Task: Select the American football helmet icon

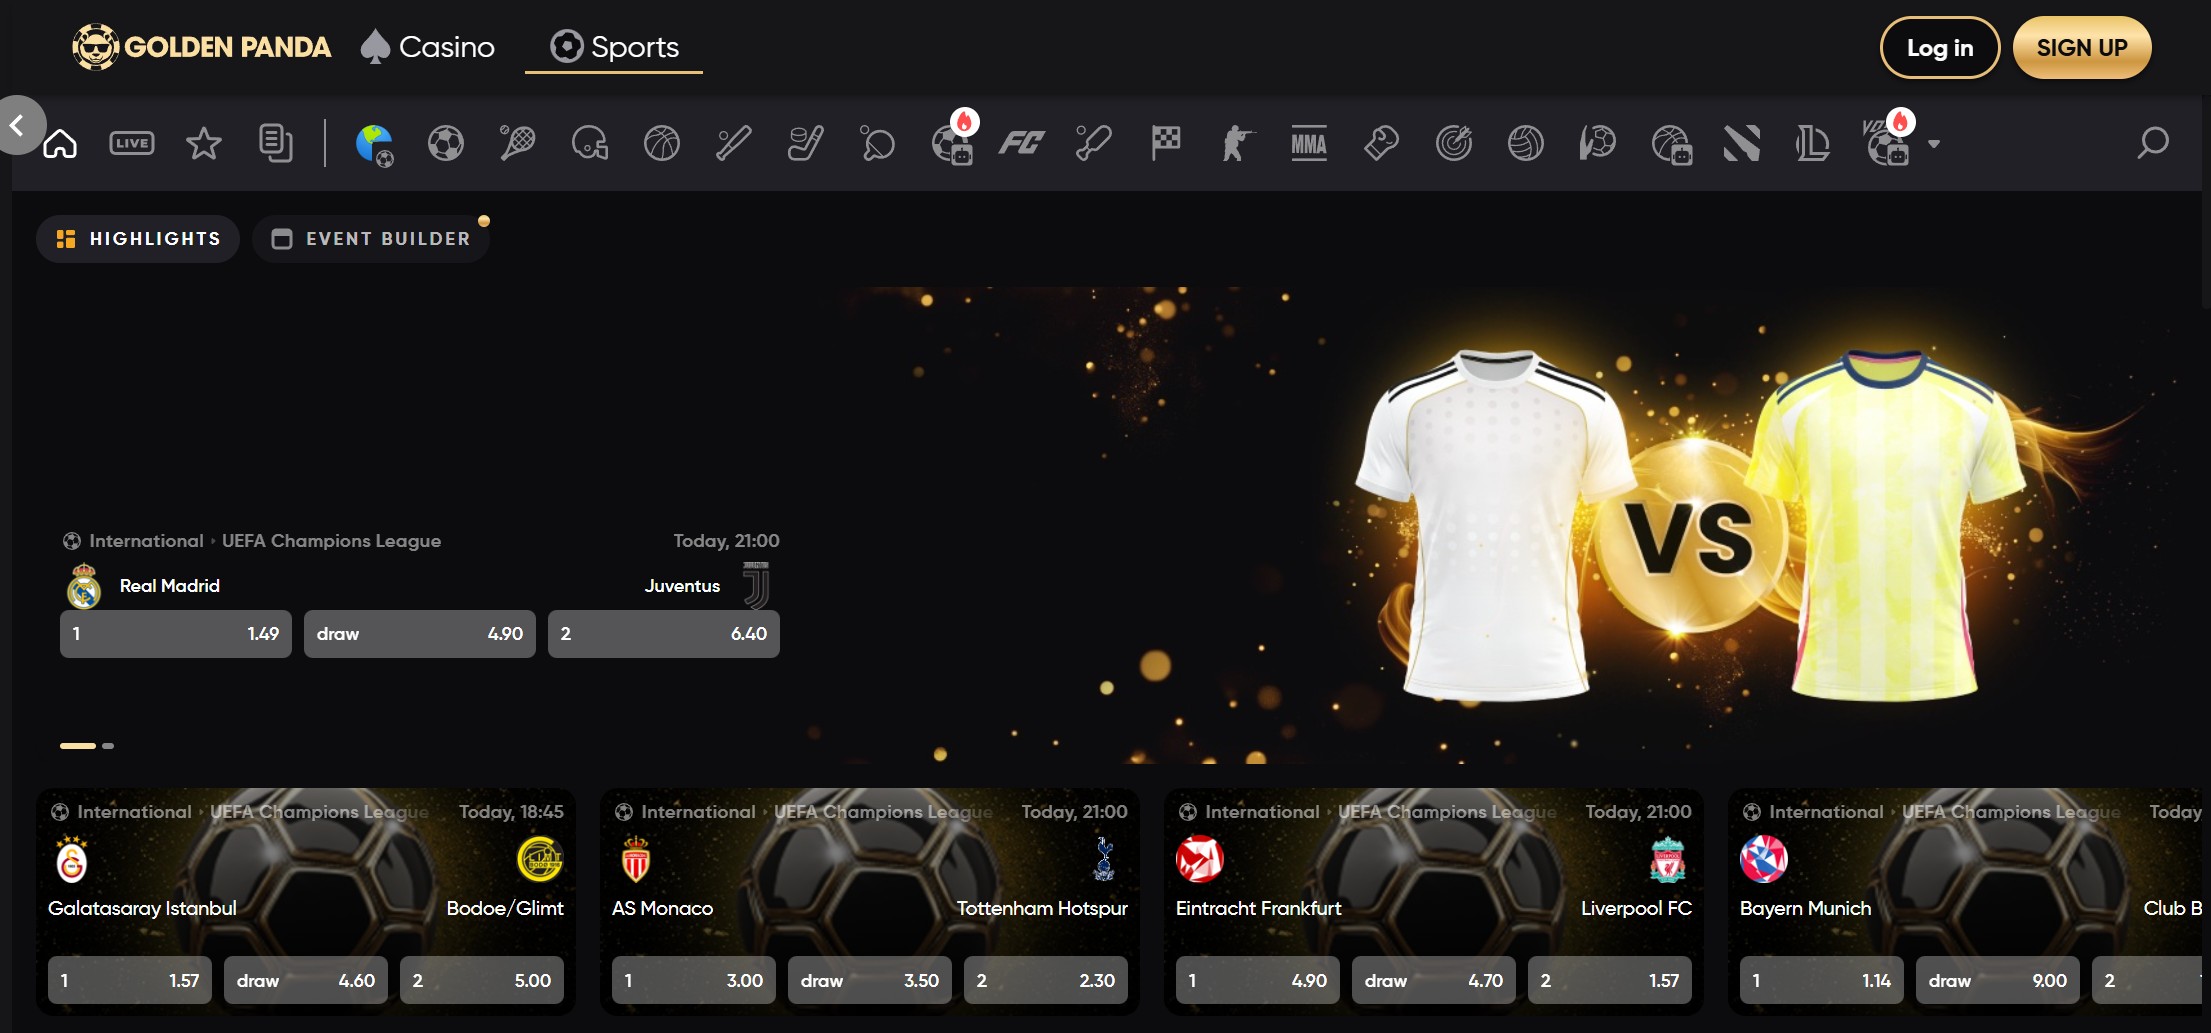Action: (590, 144)
